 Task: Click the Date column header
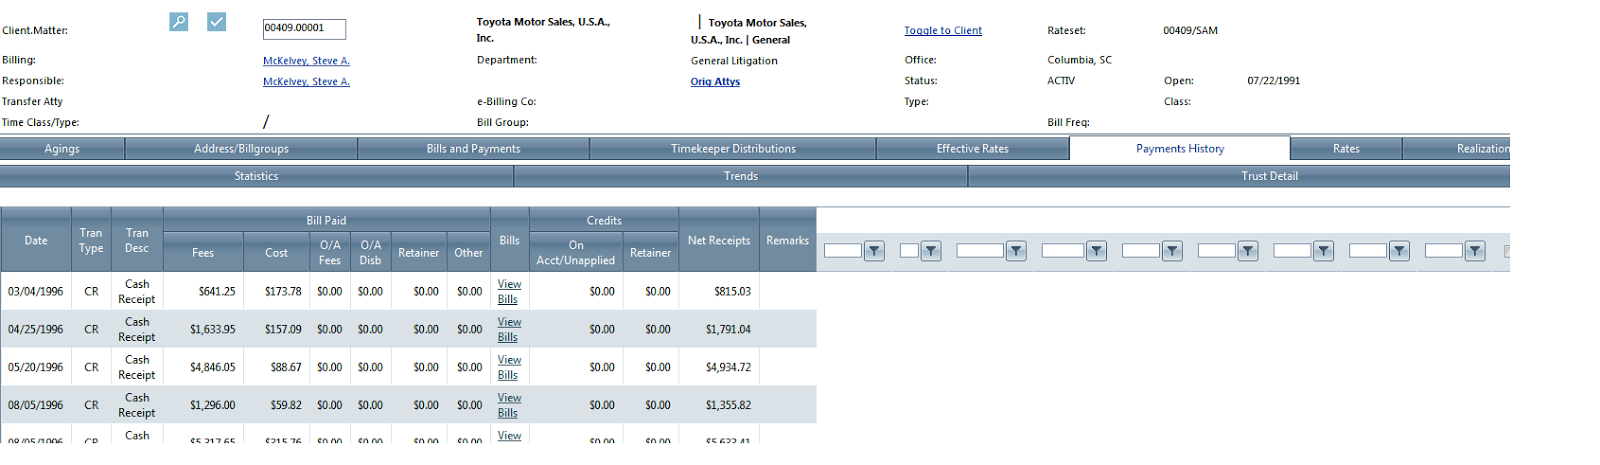[x=36, y=241]
